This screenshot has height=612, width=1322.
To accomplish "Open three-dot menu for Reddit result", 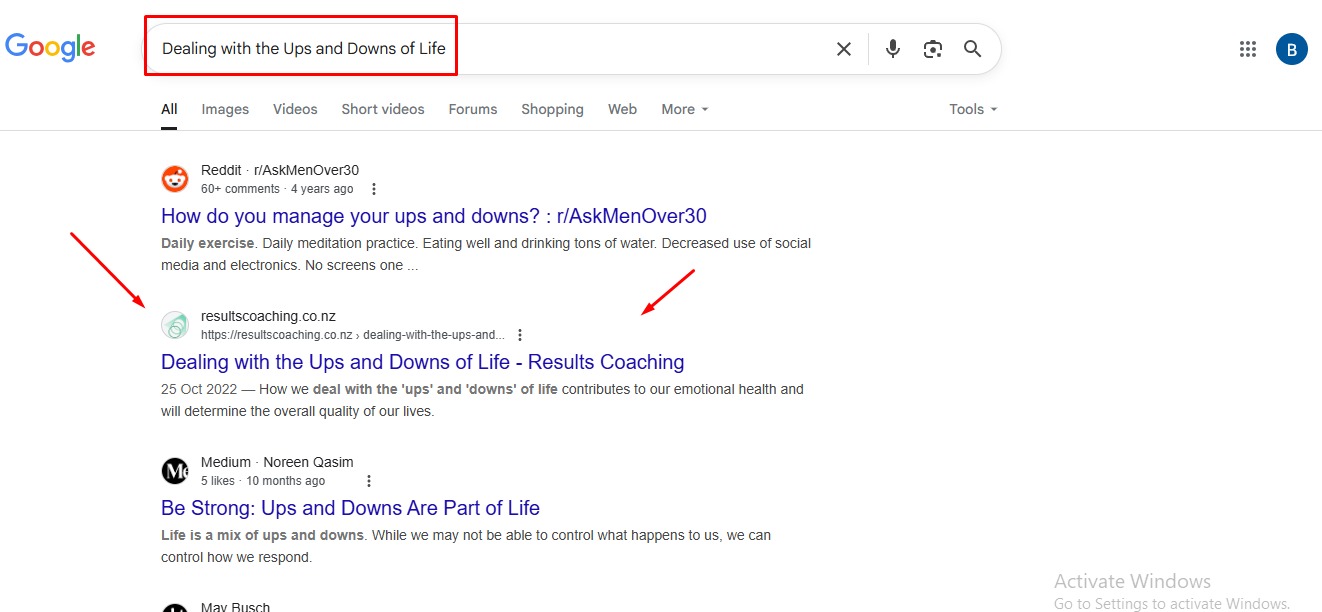I will click(x=374, y=189).
